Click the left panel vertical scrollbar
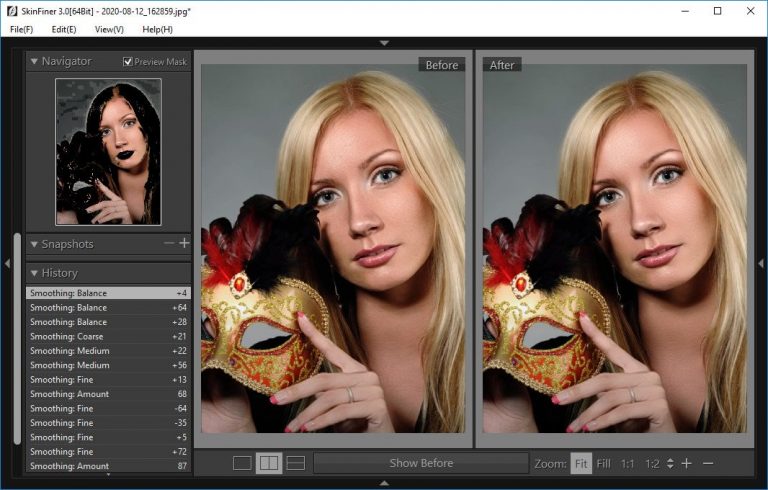 point(18,338)
